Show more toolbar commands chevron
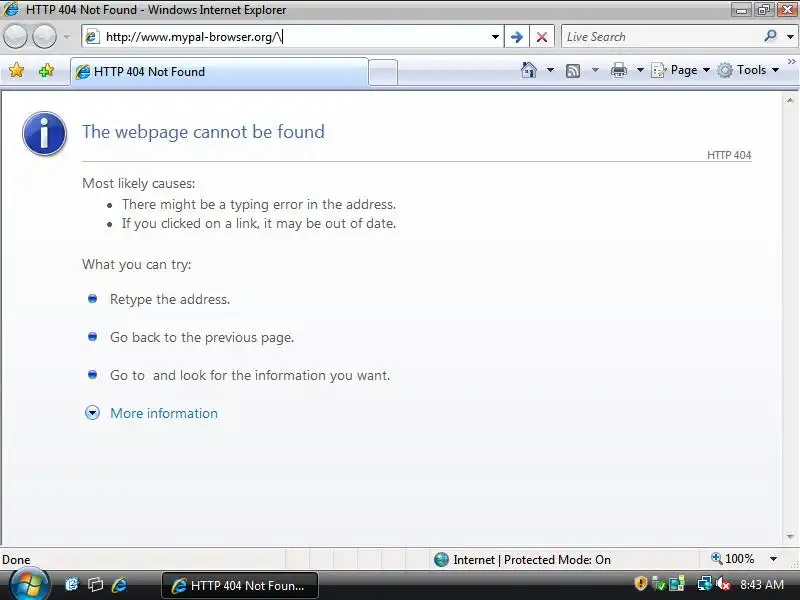 click(791, 61)
